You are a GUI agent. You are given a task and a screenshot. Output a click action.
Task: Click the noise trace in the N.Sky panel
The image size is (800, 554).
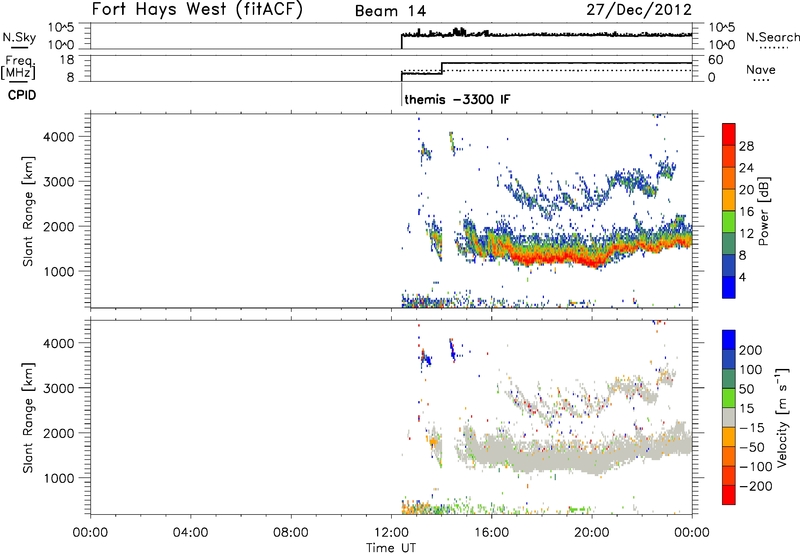pos(546,35)
